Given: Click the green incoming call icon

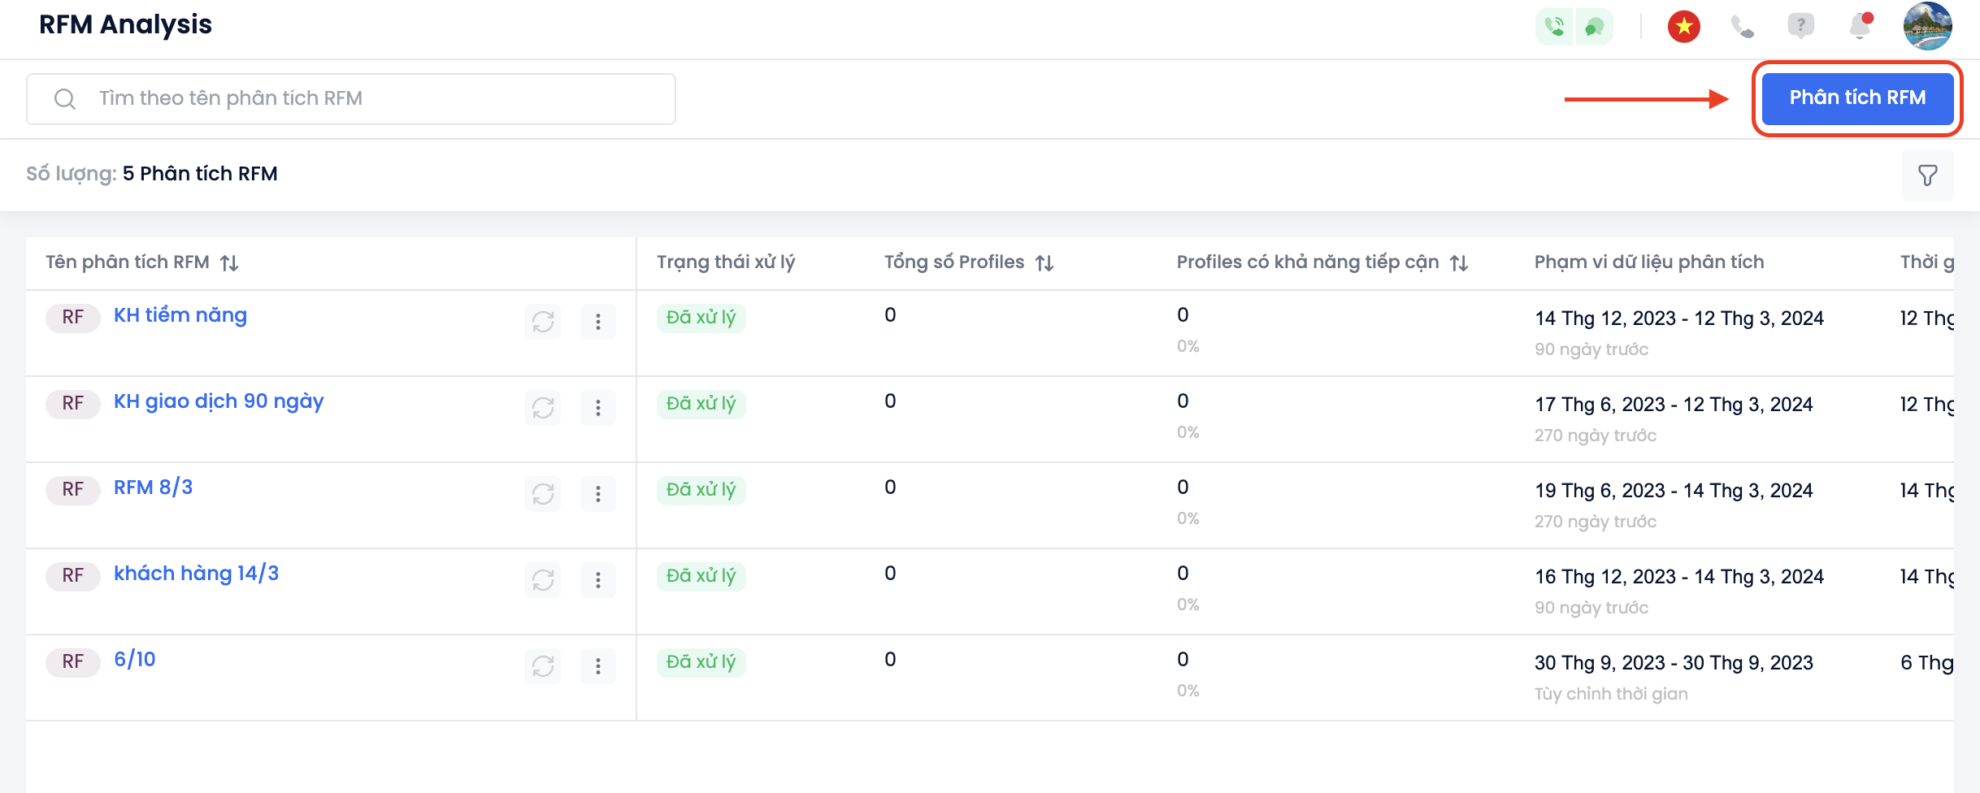Looking at the screenshot, I should pos(1554,27).
